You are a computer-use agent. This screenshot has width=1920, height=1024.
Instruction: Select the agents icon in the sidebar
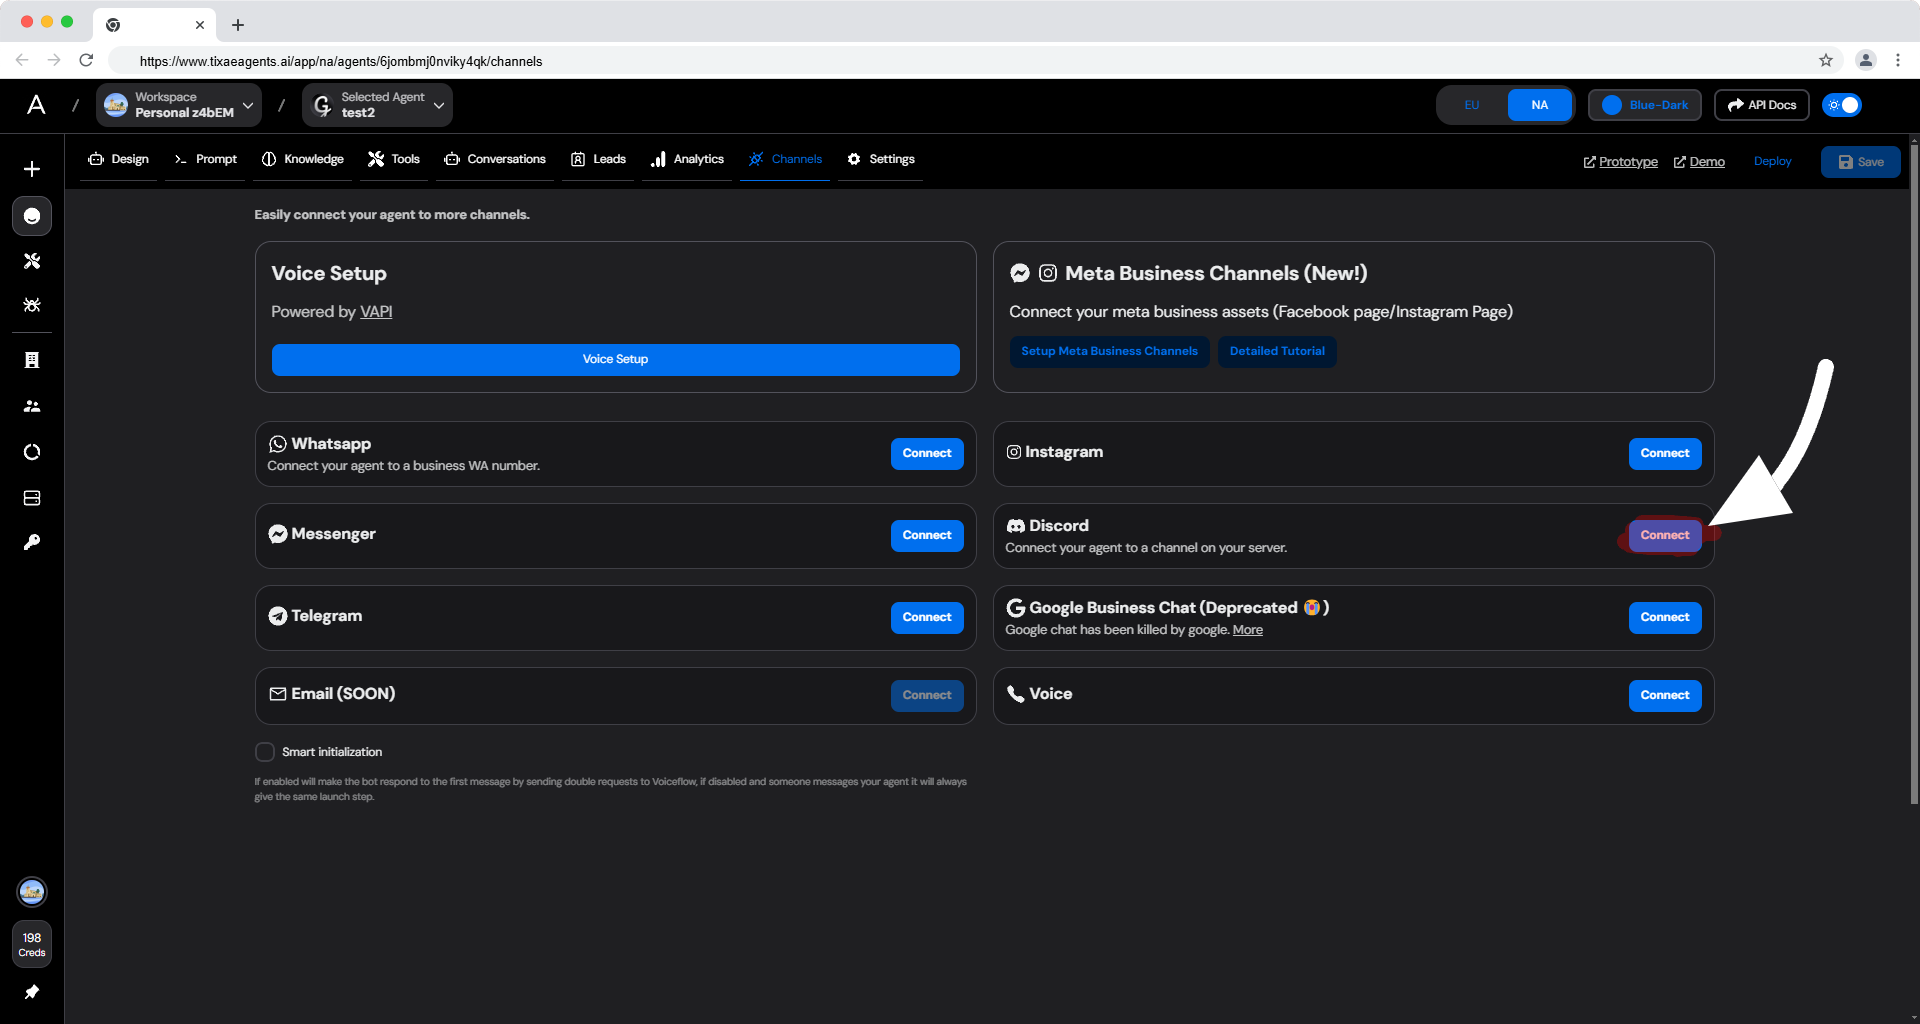pos(31,216)
